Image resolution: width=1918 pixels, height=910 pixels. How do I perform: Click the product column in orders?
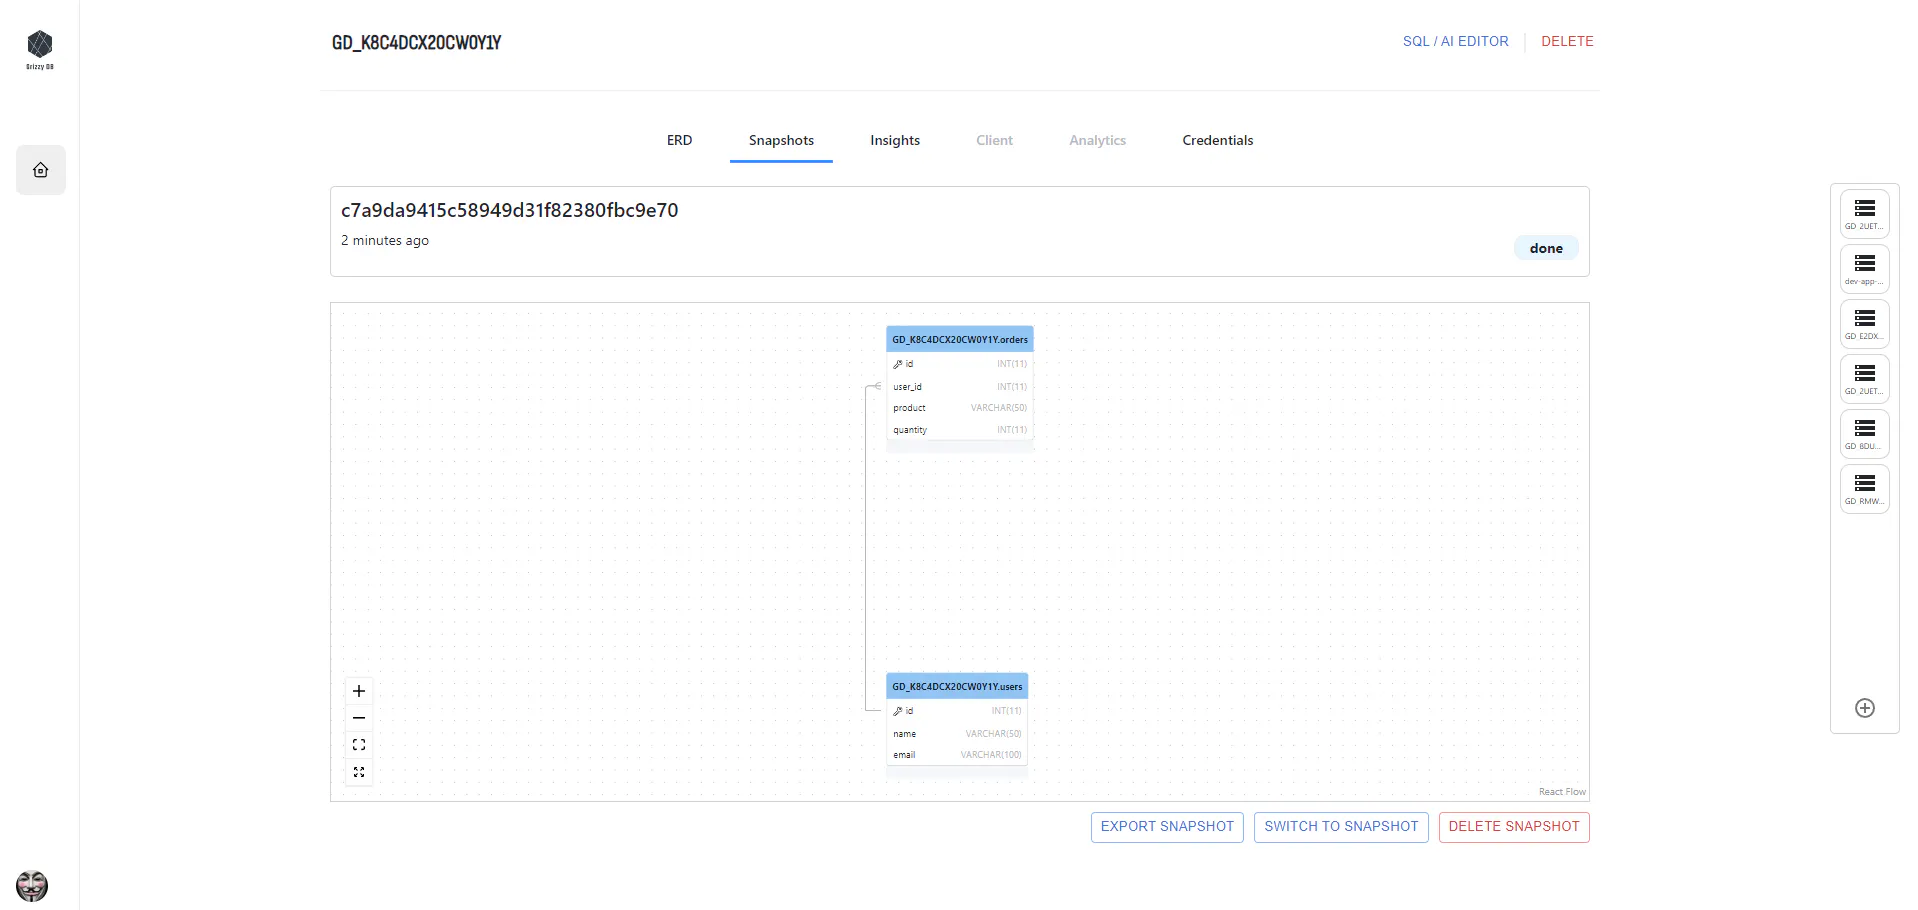tap(960, 408)
